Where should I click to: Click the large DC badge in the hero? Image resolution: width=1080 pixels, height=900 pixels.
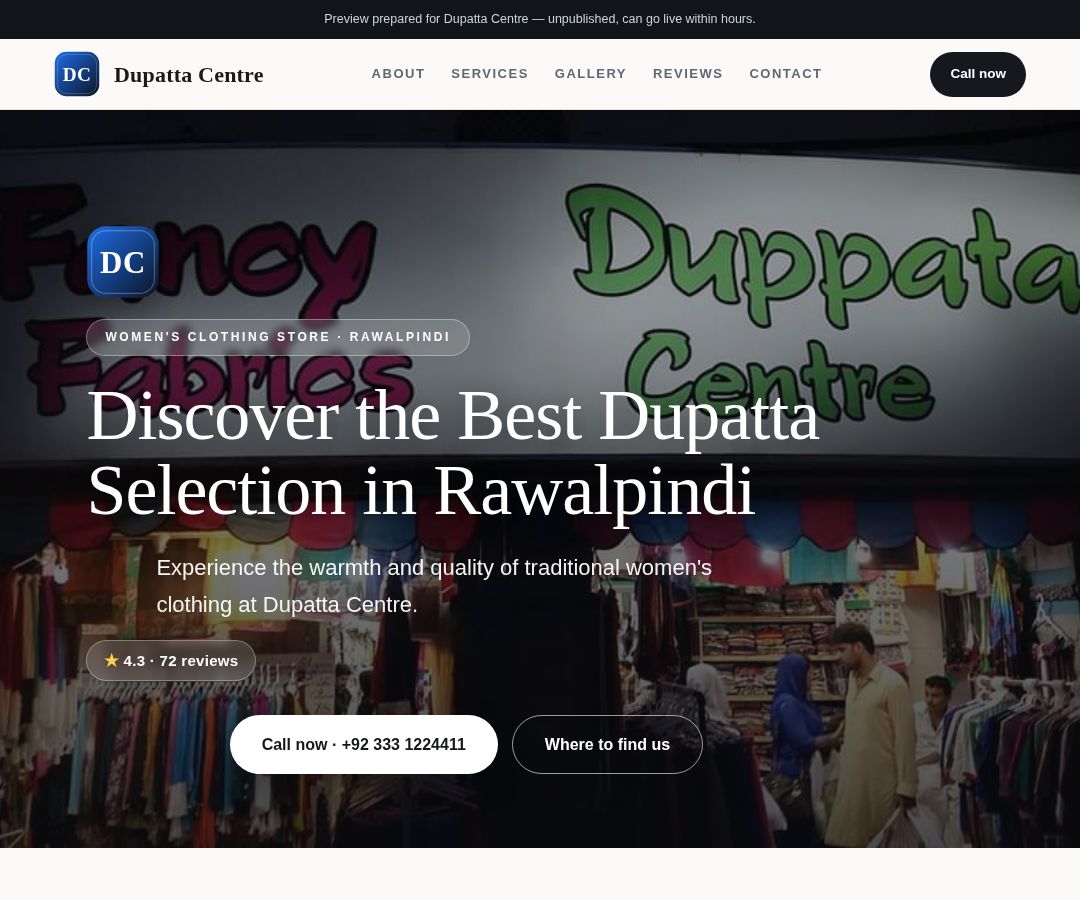click(x=123, y=262)
